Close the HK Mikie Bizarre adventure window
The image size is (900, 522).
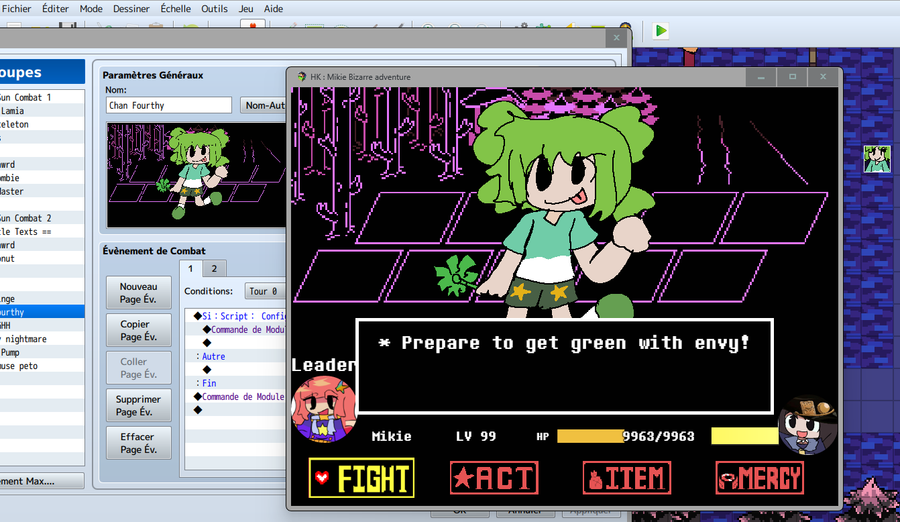point(823,76)
